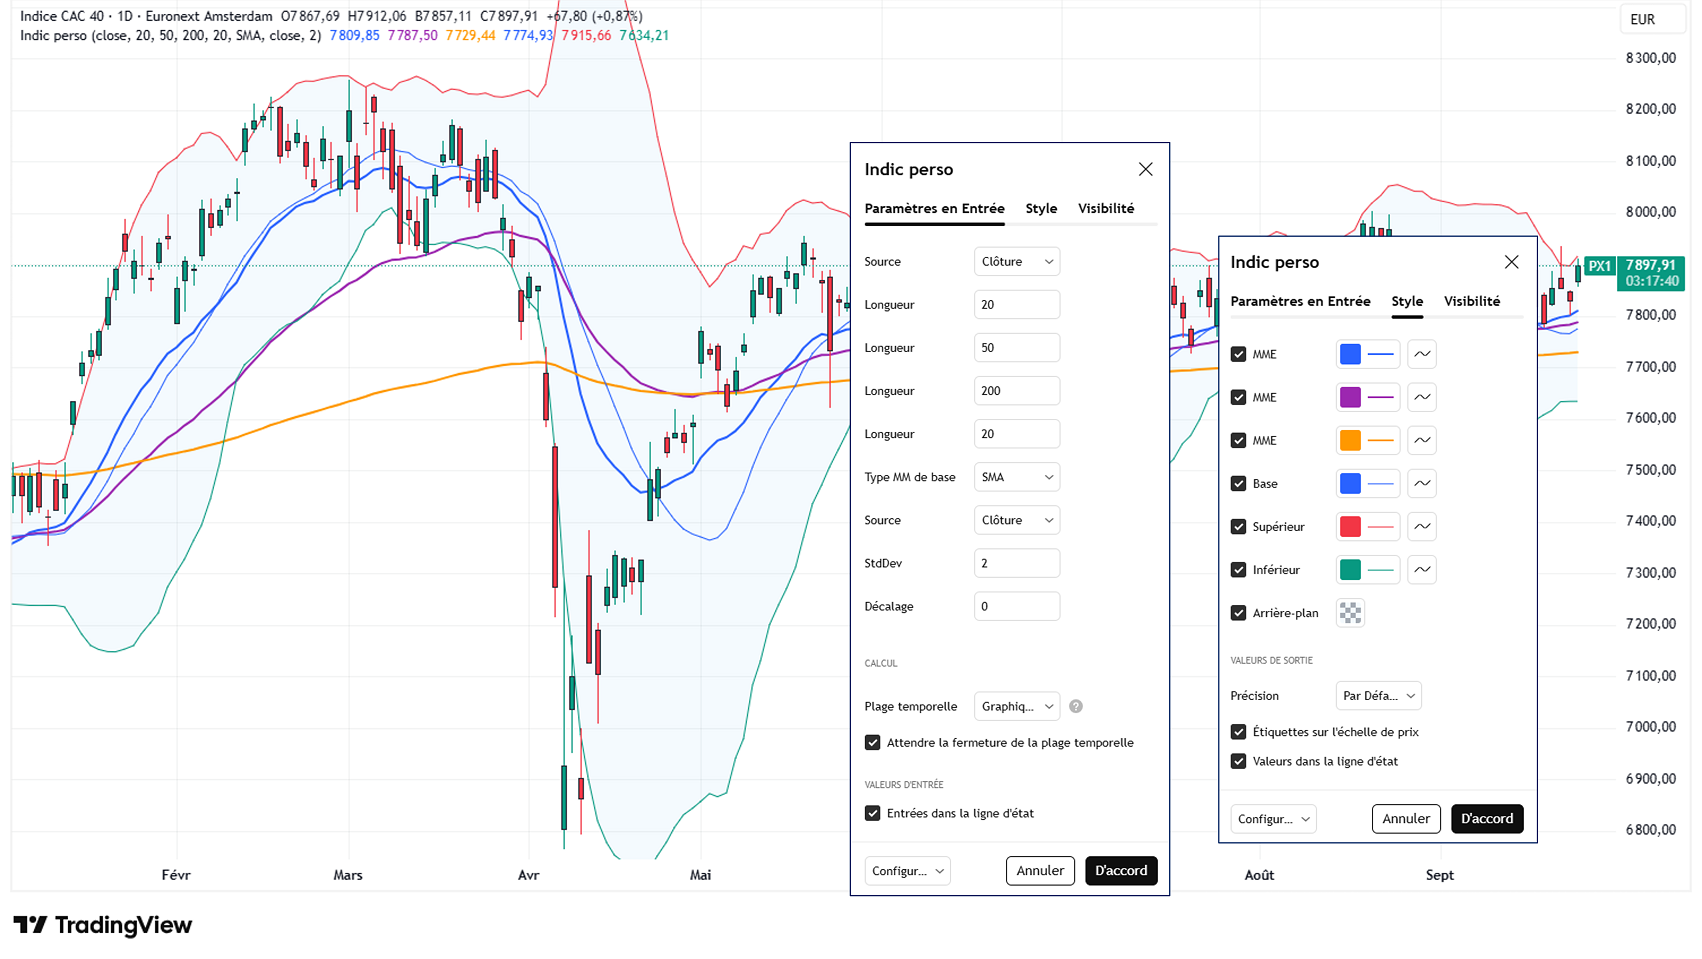Disable the Valeurs dans la ligne d'état checkbox
This screenshot has width=1702, height=959.
(1239, 762)
